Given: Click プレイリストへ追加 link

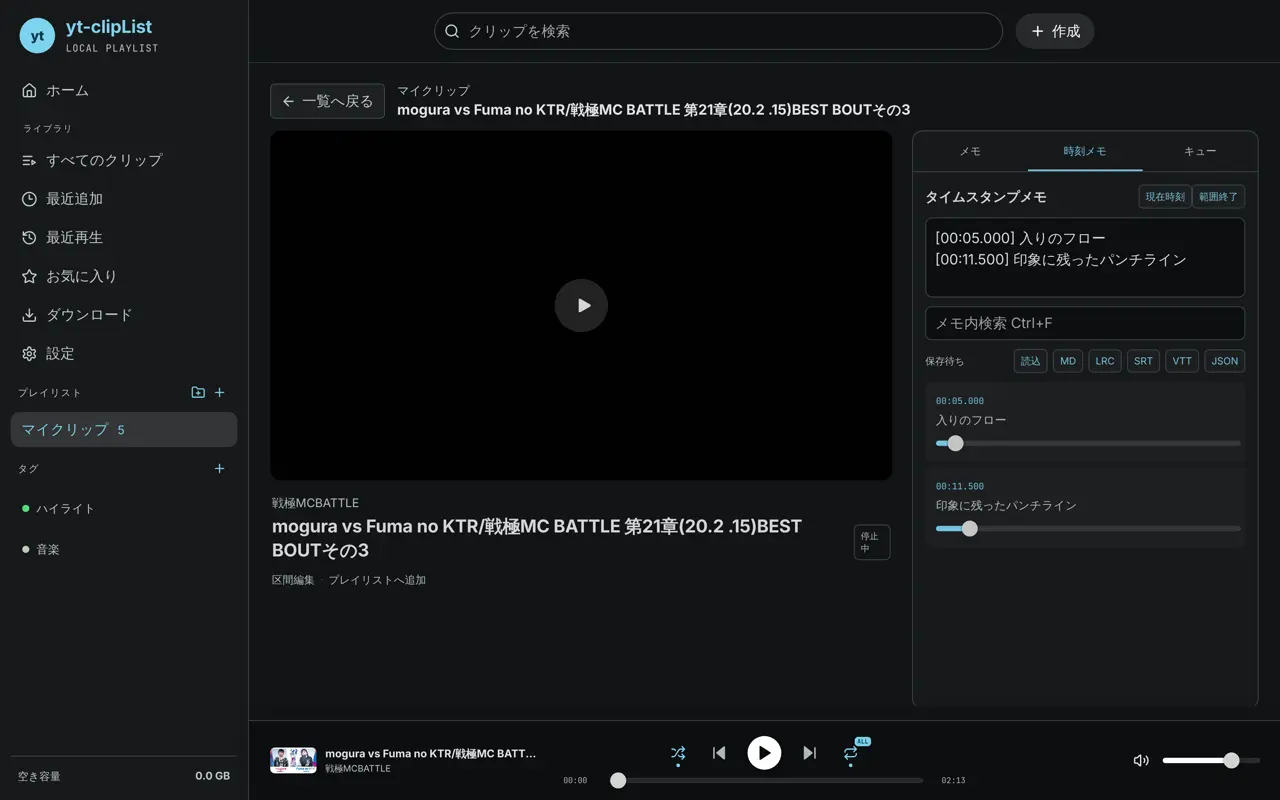Looking at the screenshot, I should (377, 580).
